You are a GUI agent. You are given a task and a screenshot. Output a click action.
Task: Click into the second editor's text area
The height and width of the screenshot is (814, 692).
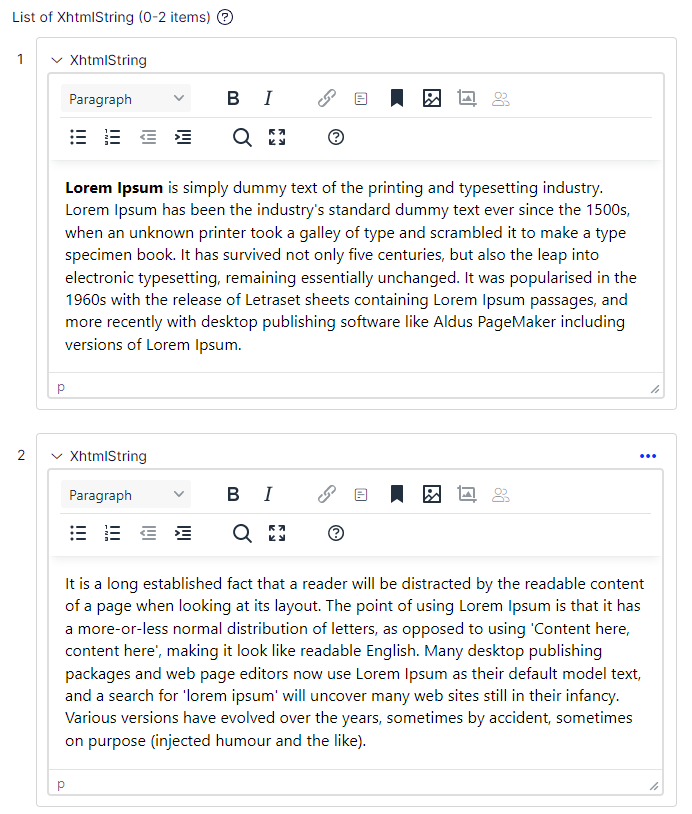click(x=355, y=660)
